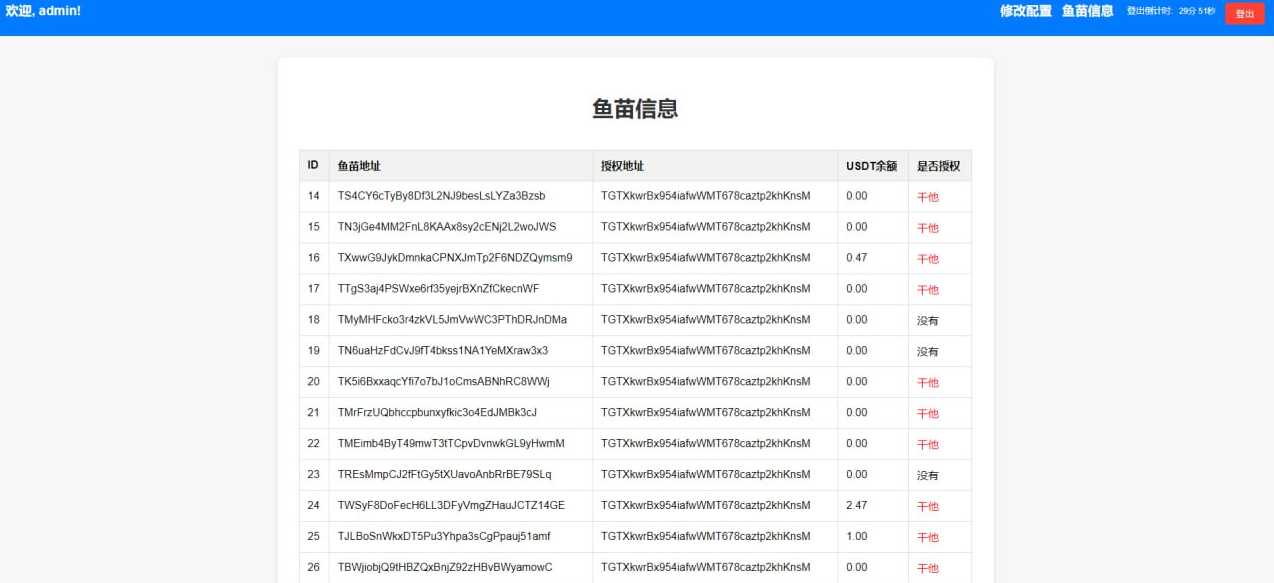Click the 干他 link in row 21
This screenshot has width=1274, height=583.
(x=928, y=414)
